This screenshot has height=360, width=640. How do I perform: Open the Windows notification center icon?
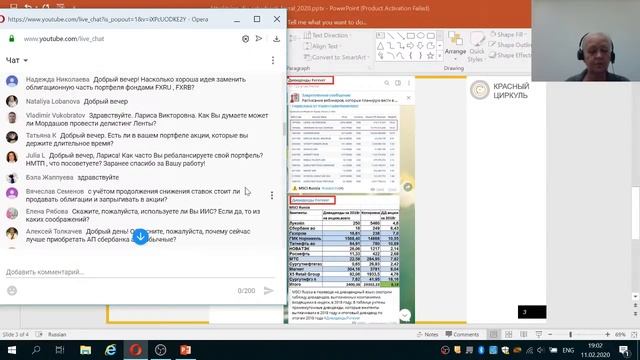(x=624, y=350)
